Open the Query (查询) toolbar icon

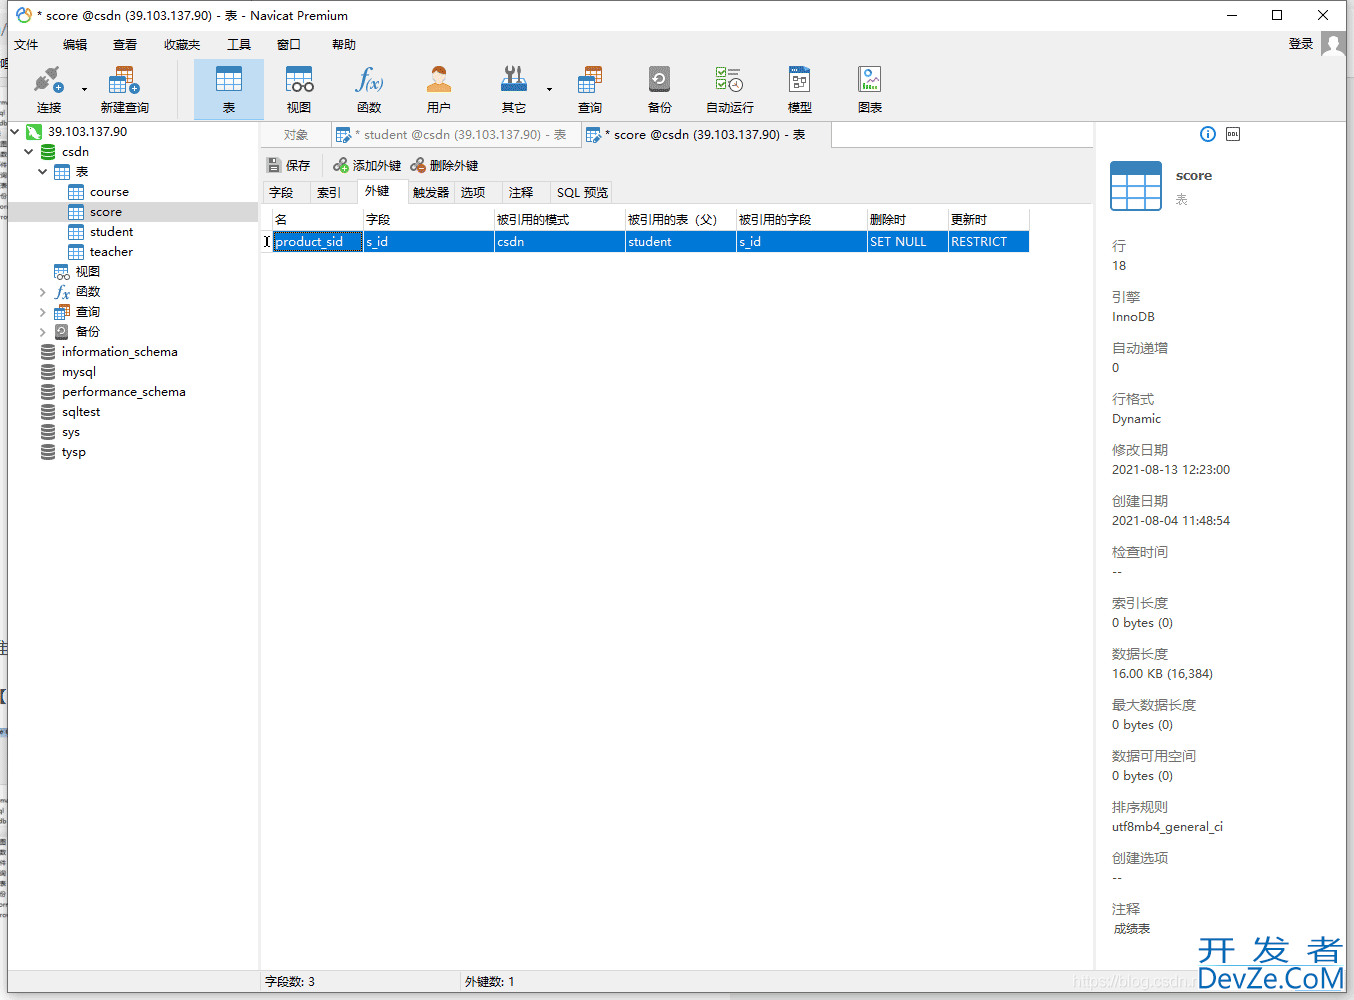590,89
